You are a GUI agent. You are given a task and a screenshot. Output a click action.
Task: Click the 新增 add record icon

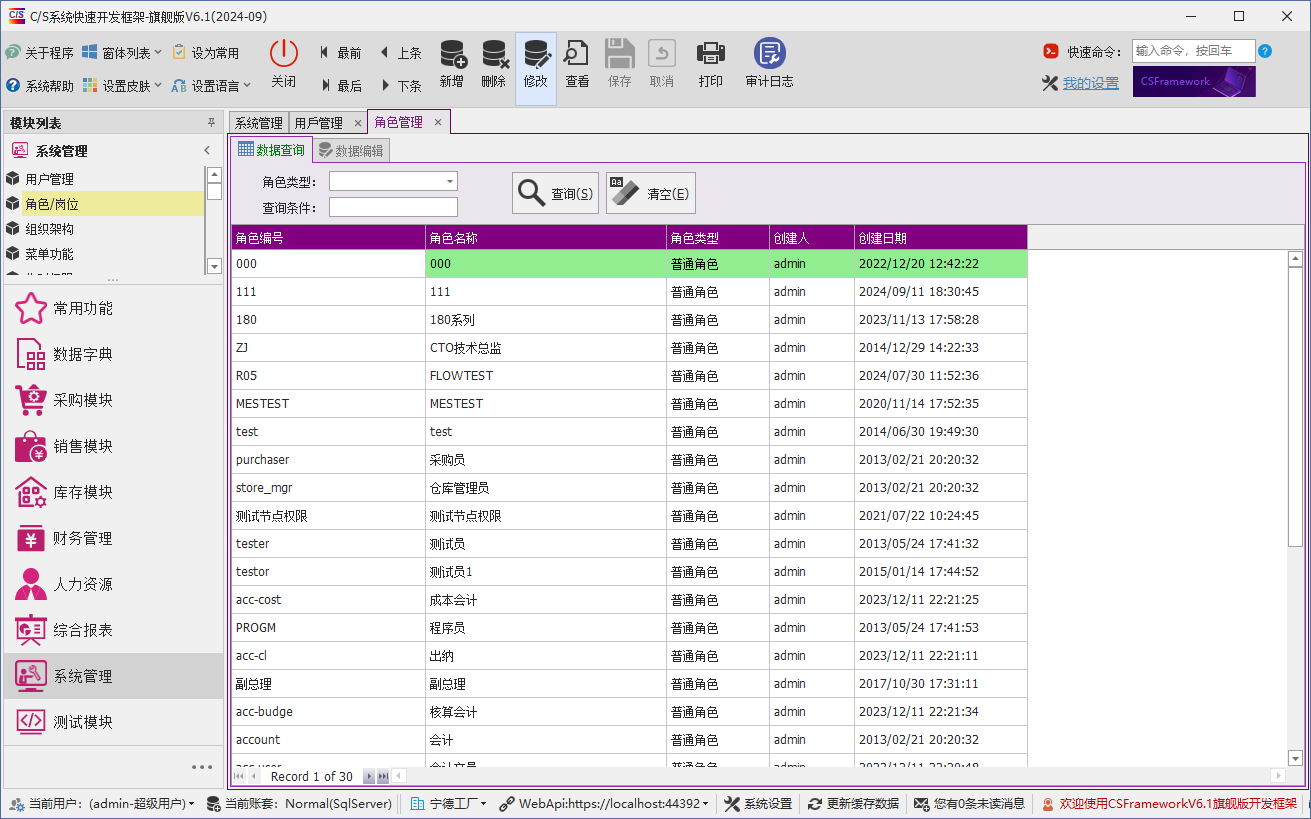click(x=452, y=53)
